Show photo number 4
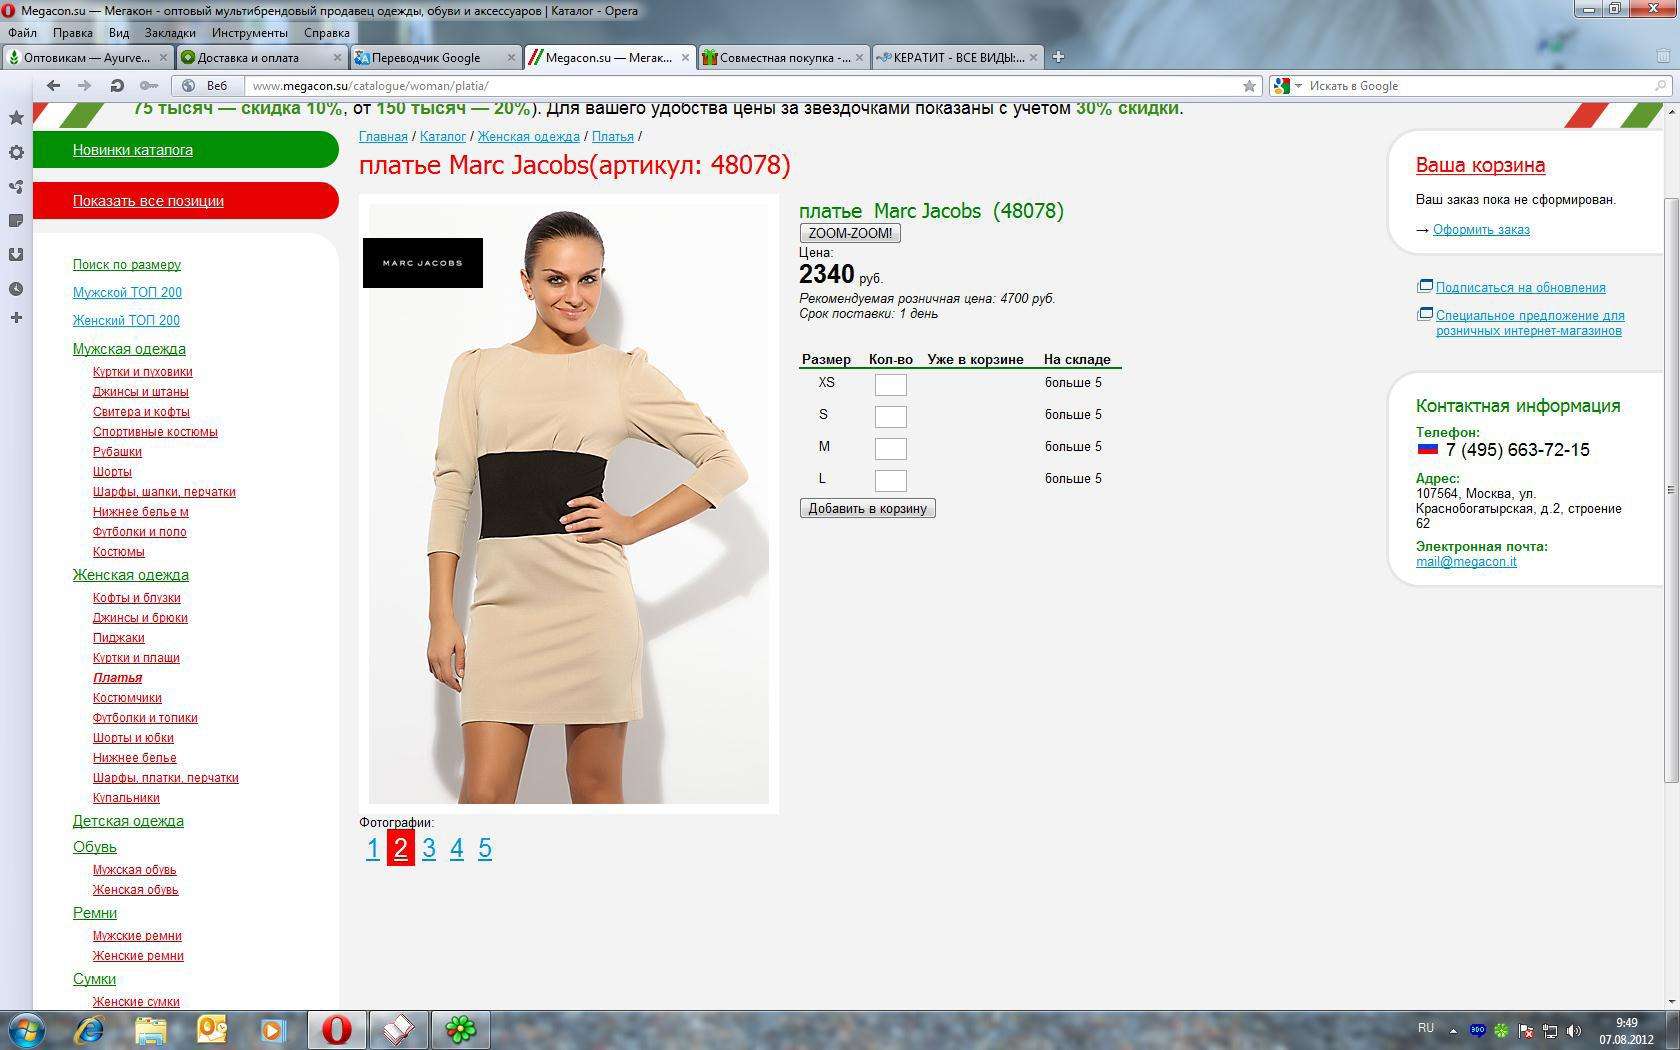The width and height of the screenshot is (1680, 1050). 457,848
